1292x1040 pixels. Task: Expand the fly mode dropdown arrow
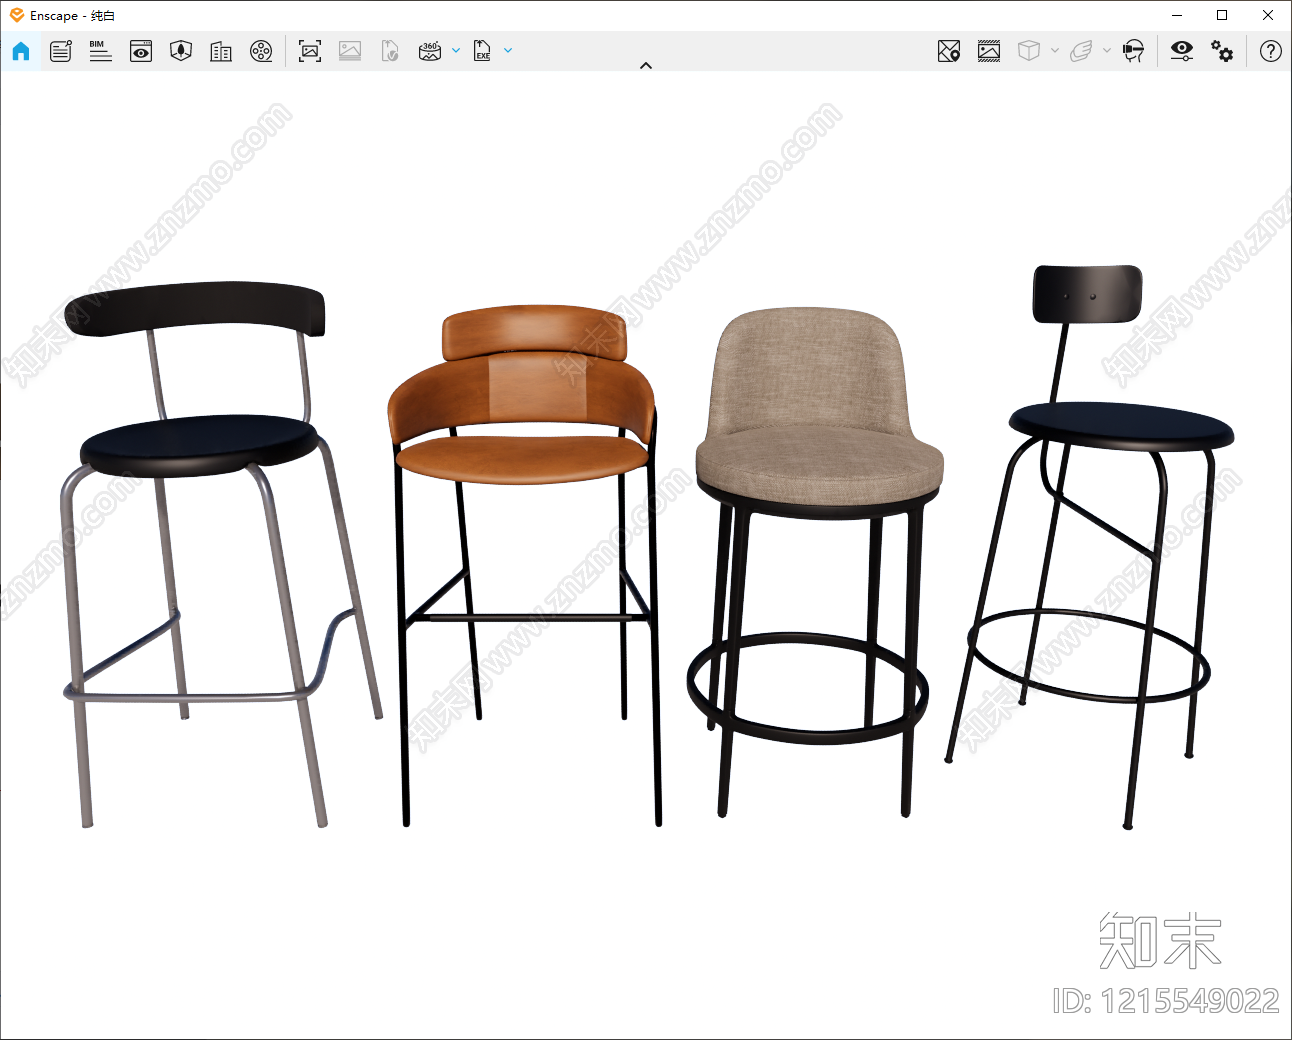click(x=1107, y=50)
